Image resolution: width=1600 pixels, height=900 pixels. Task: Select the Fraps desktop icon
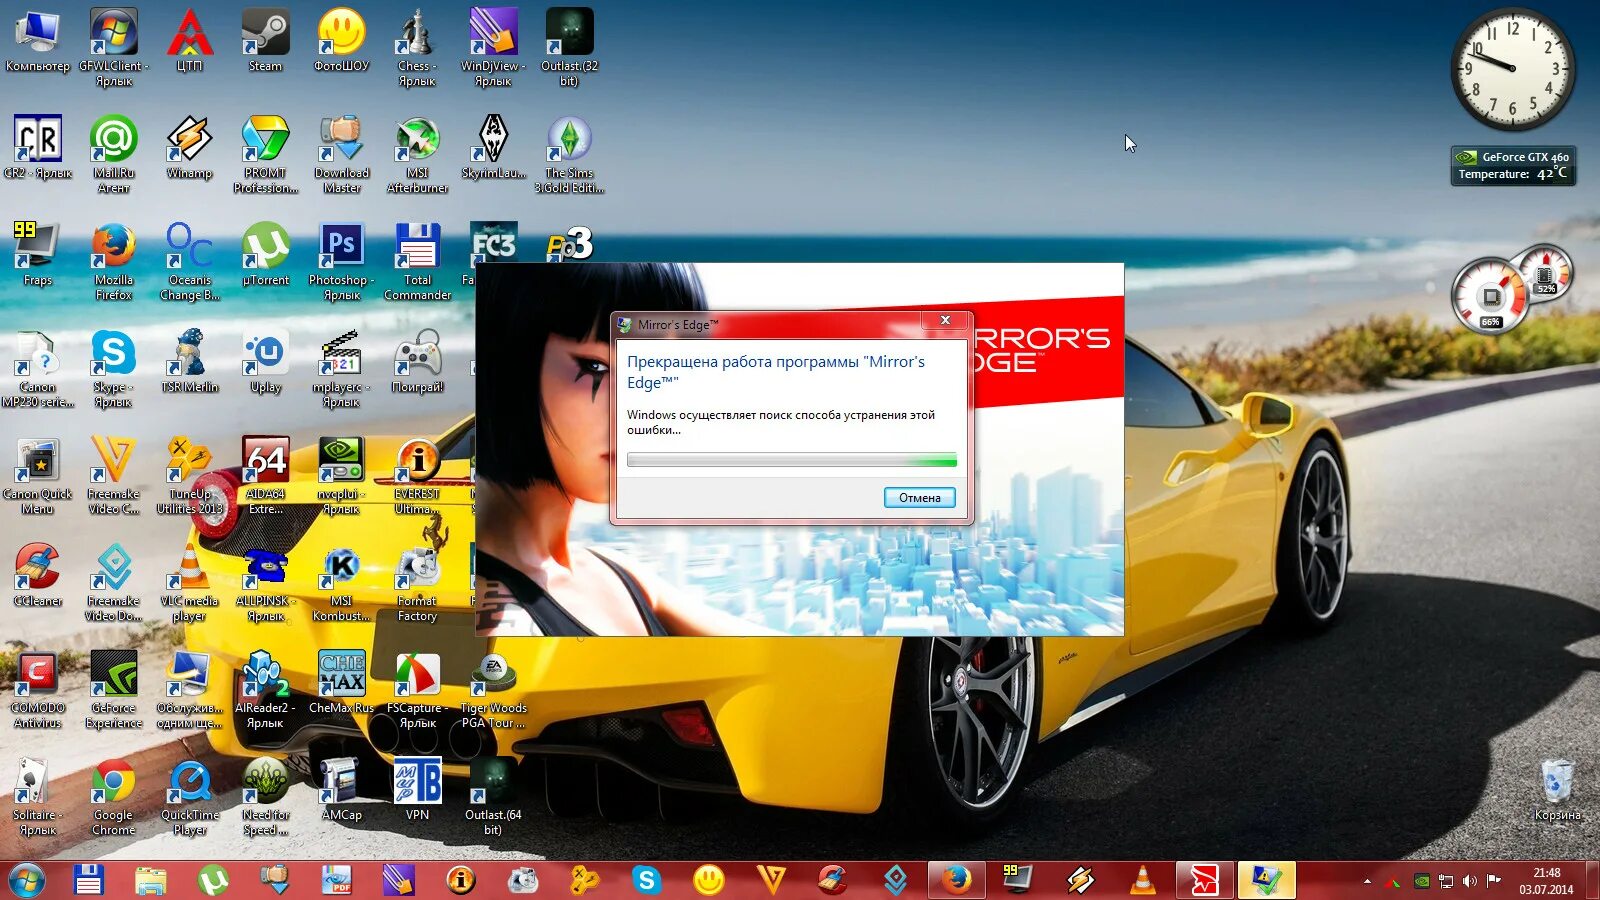point(38,254)
